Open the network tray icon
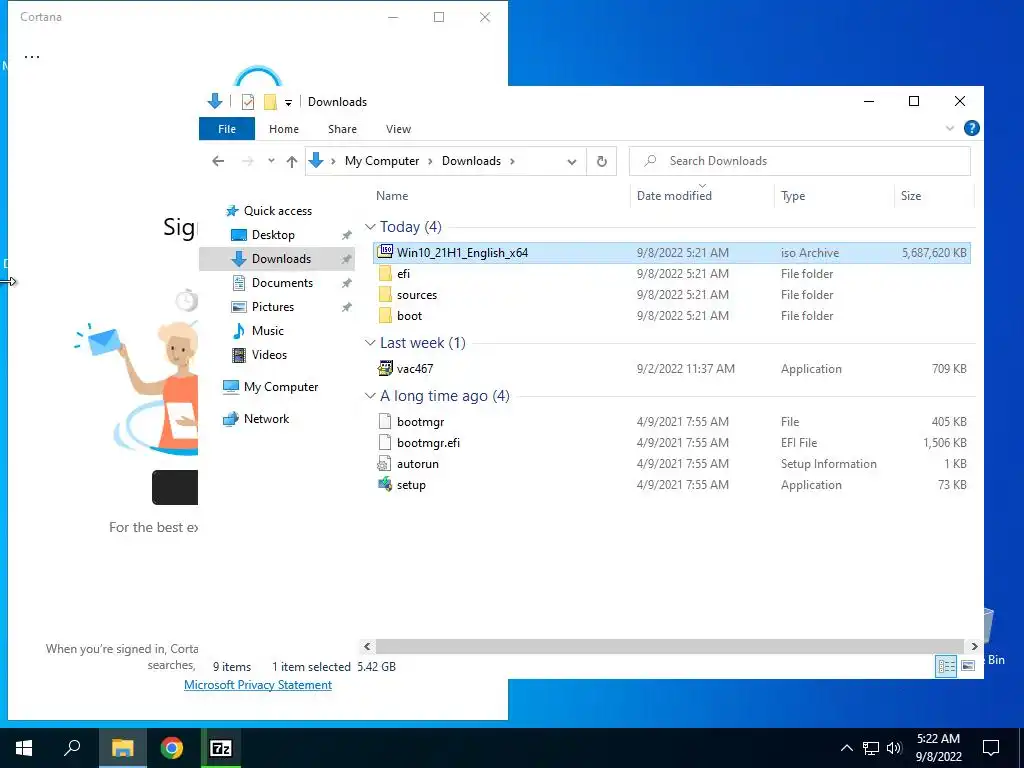 871,748
